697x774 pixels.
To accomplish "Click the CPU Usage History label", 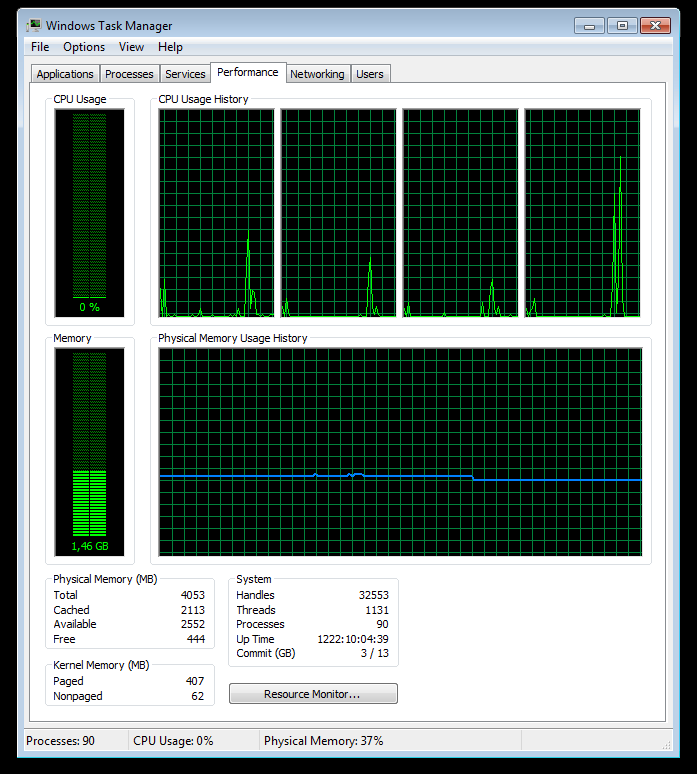I will pos(203,99).
